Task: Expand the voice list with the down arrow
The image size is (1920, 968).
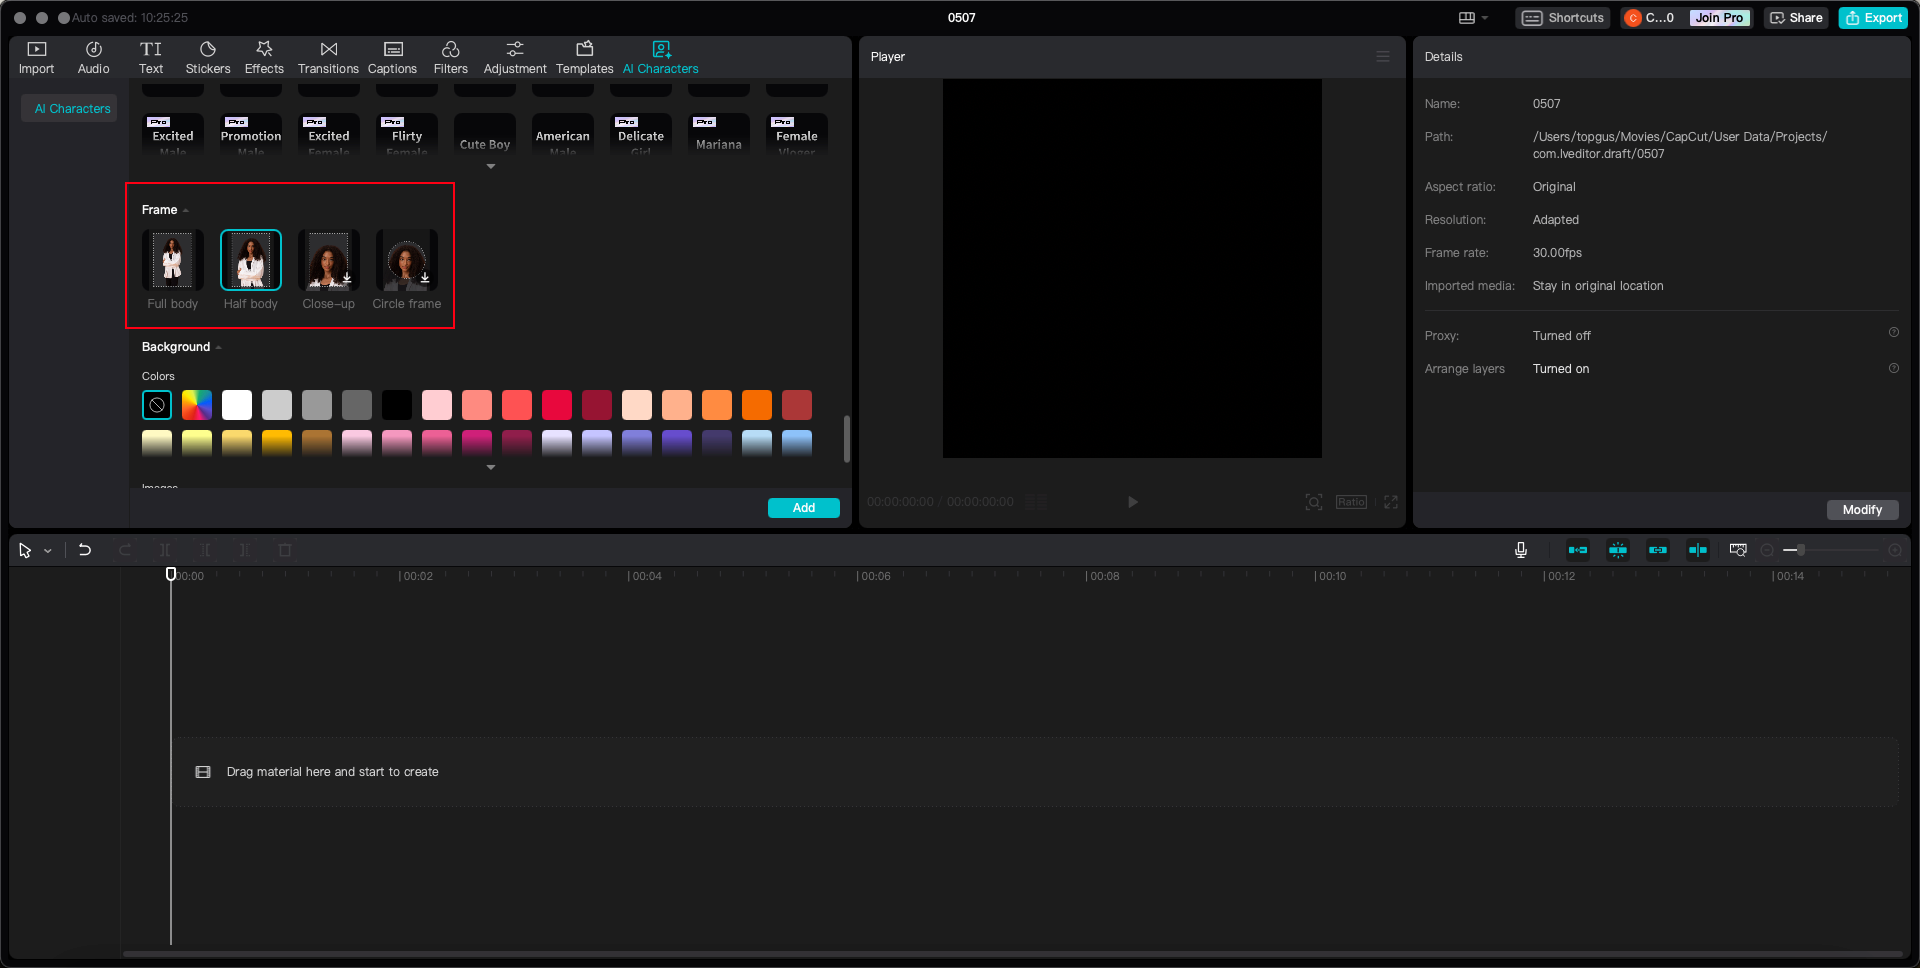Action: [x=491, y=166]
